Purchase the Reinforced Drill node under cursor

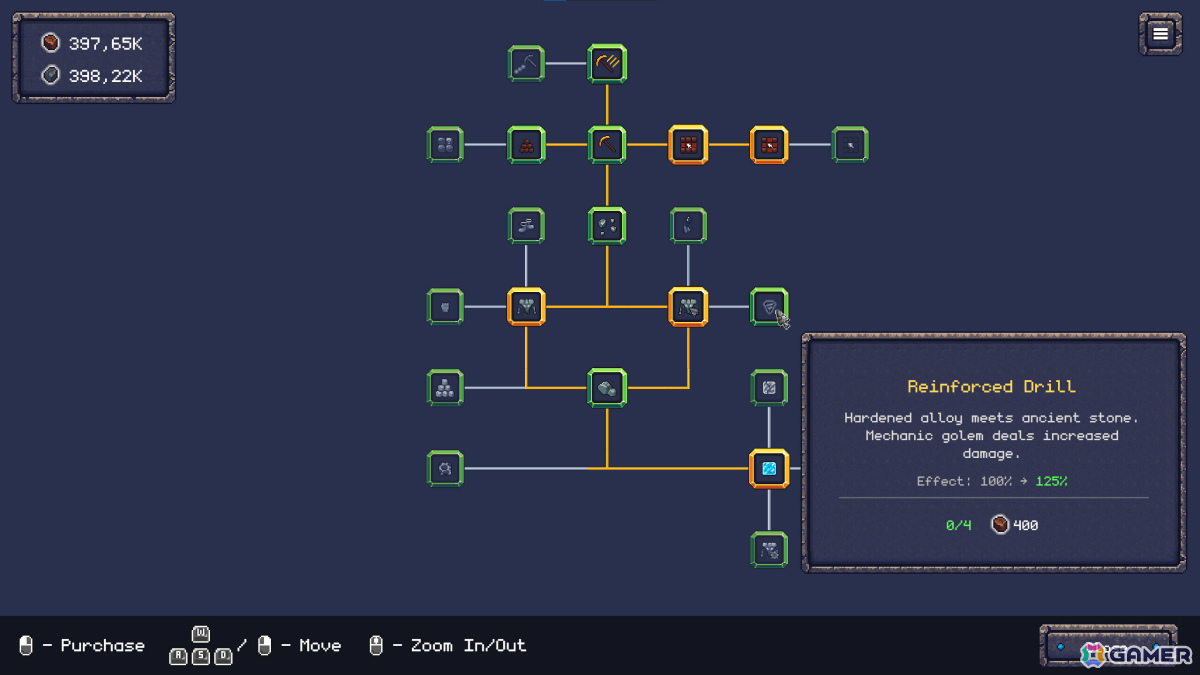tap(769, 307)
